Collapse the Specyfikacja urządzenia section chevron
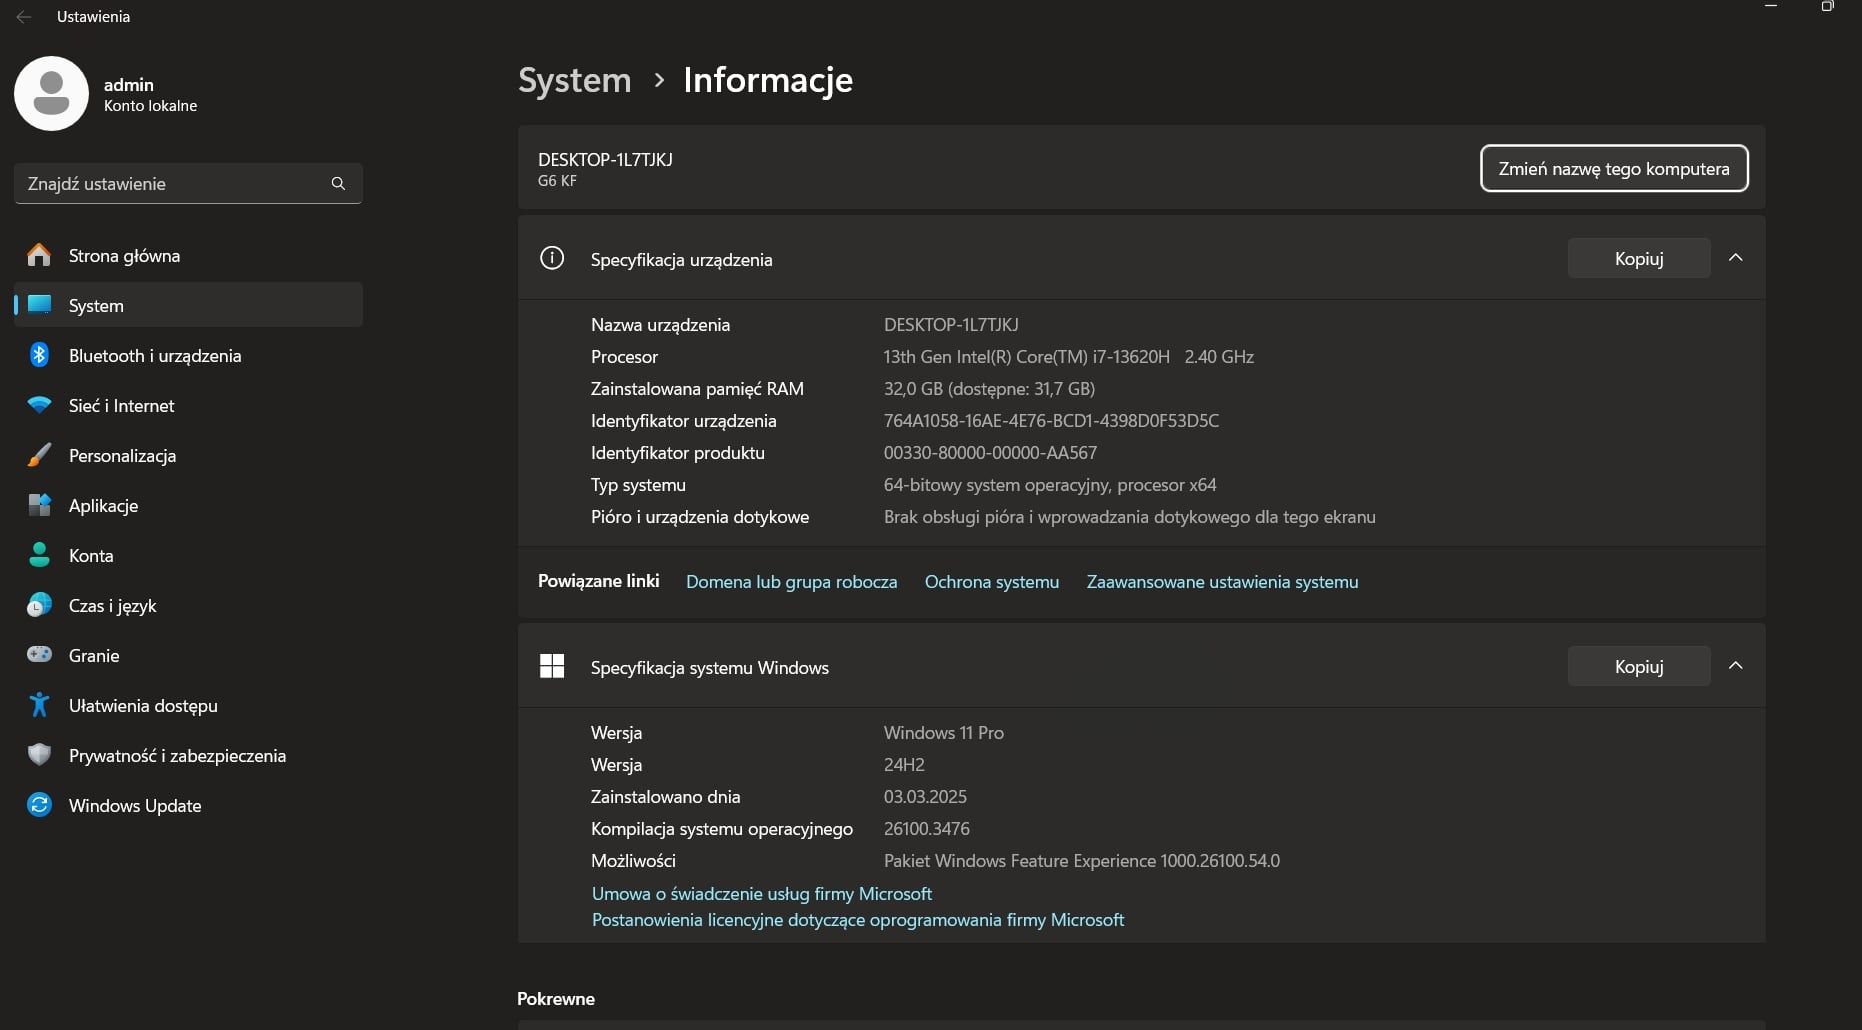This screenshot has height=1030, width=1862. (1736, 258)
